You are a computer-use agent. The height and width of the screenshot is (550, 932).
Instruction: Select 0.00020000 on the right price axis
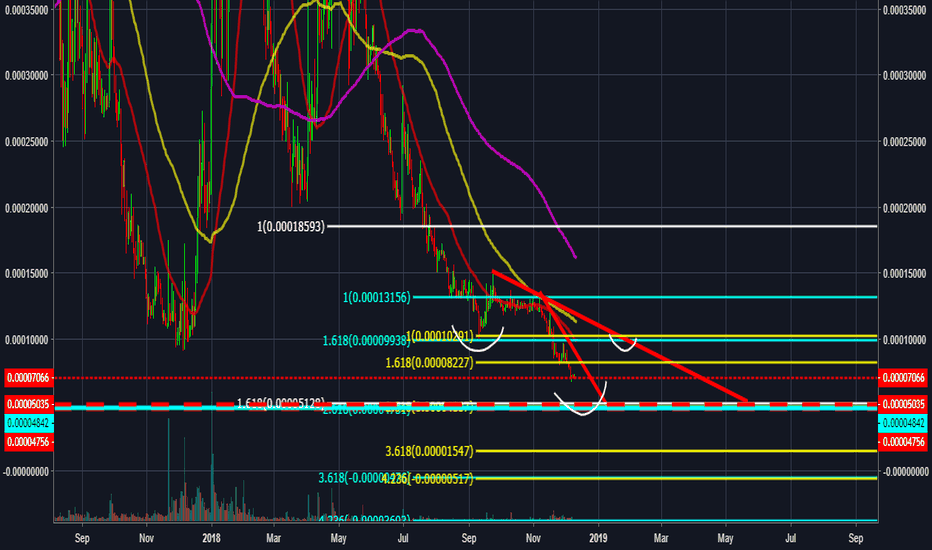[x=904, y=208]
